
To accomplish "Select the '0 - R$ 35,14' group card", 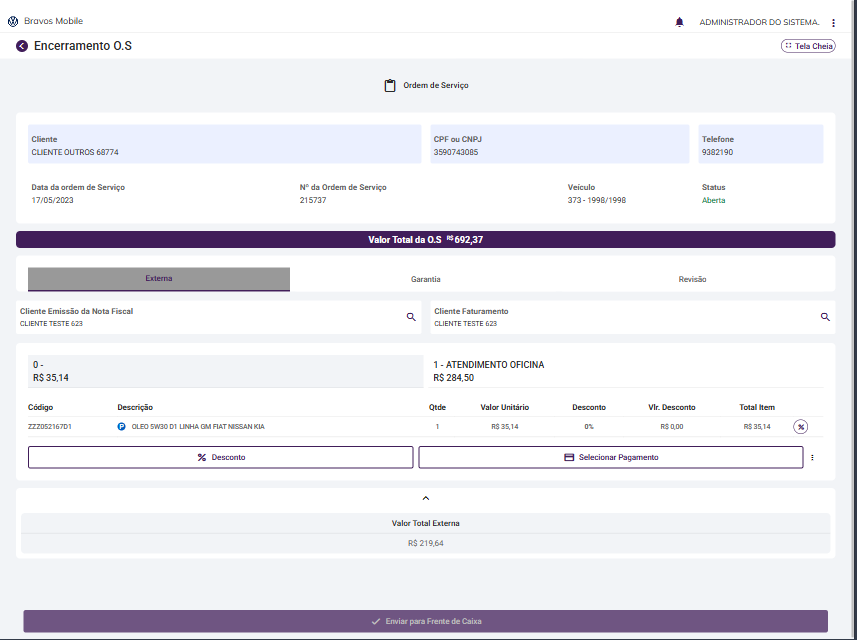I will (x=226, y=371).
